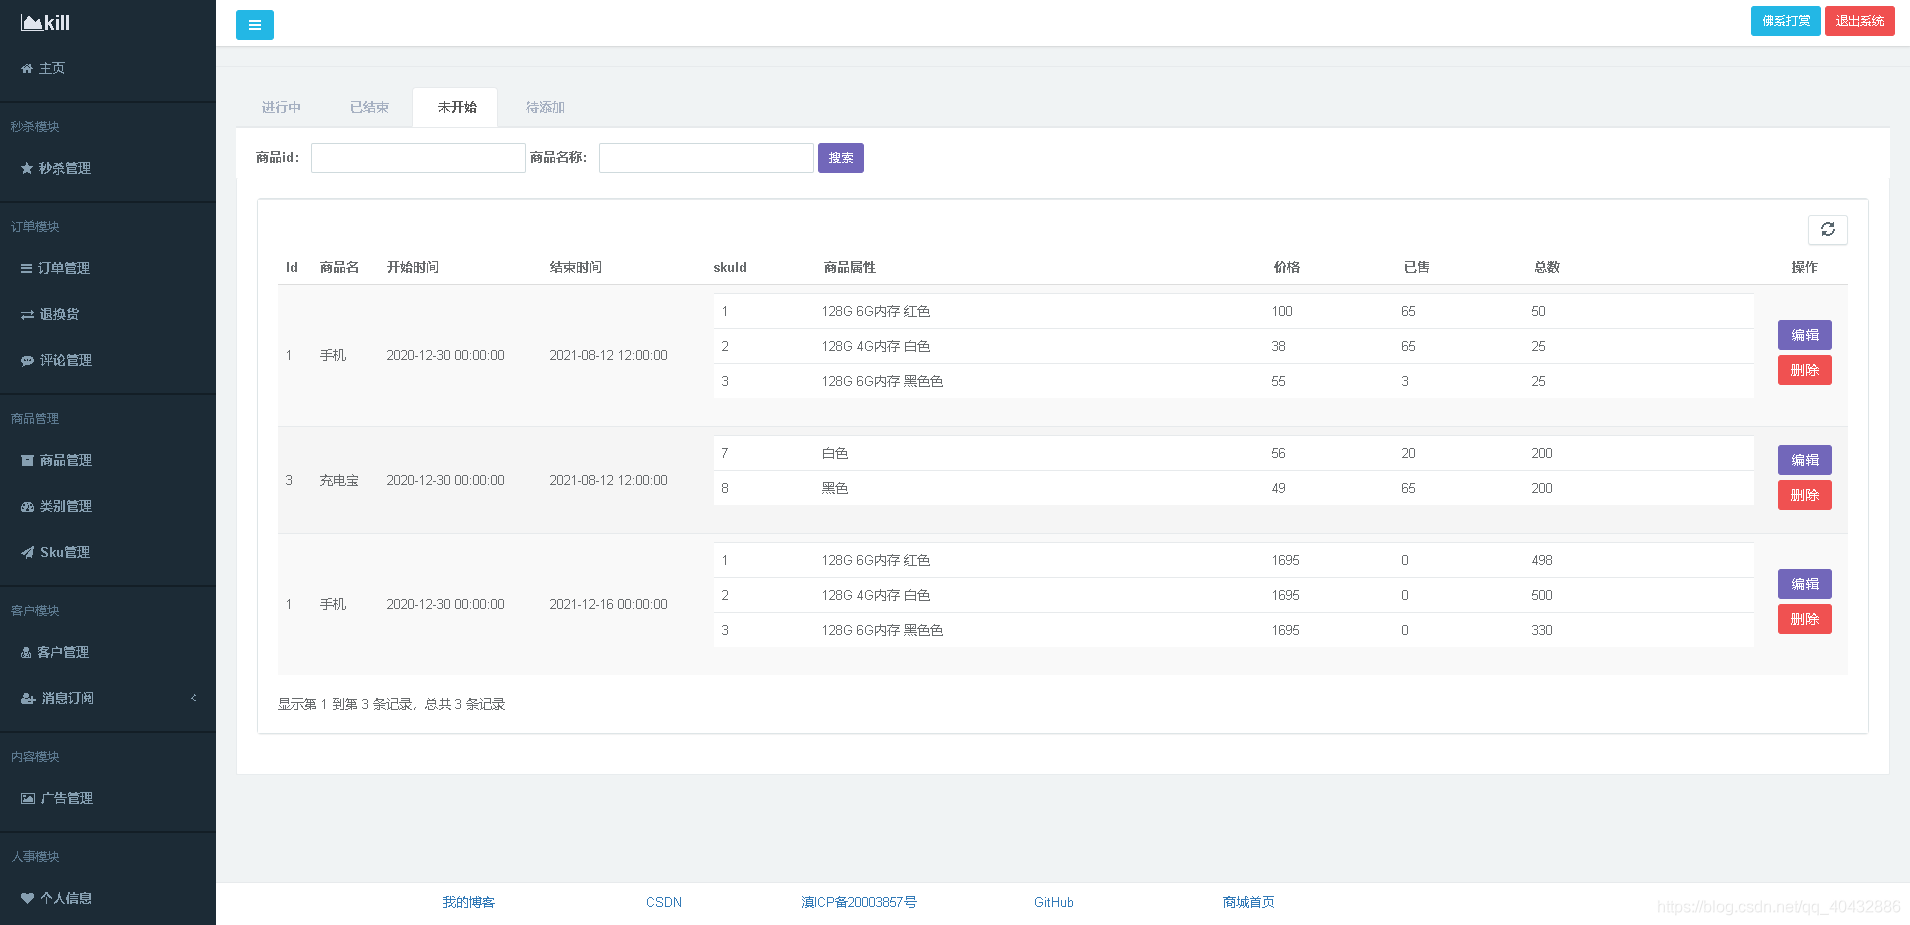Image resolution: width=1910 pixels, height=925 pixels.
Task: Switch to the 进行中 tab
Action: (281, 107)
